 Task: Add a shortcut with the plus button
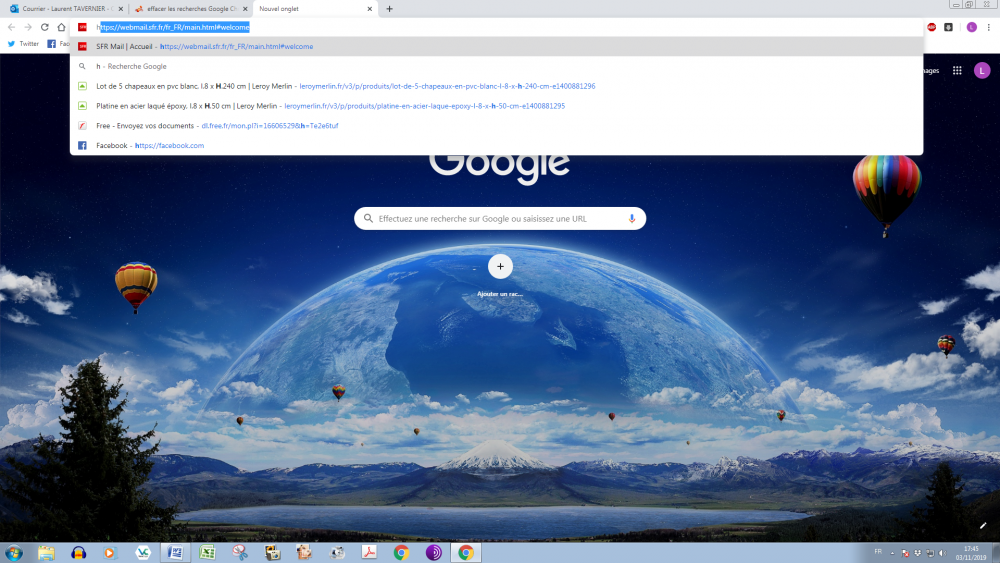pyautogui.click(x=500, y=267)
